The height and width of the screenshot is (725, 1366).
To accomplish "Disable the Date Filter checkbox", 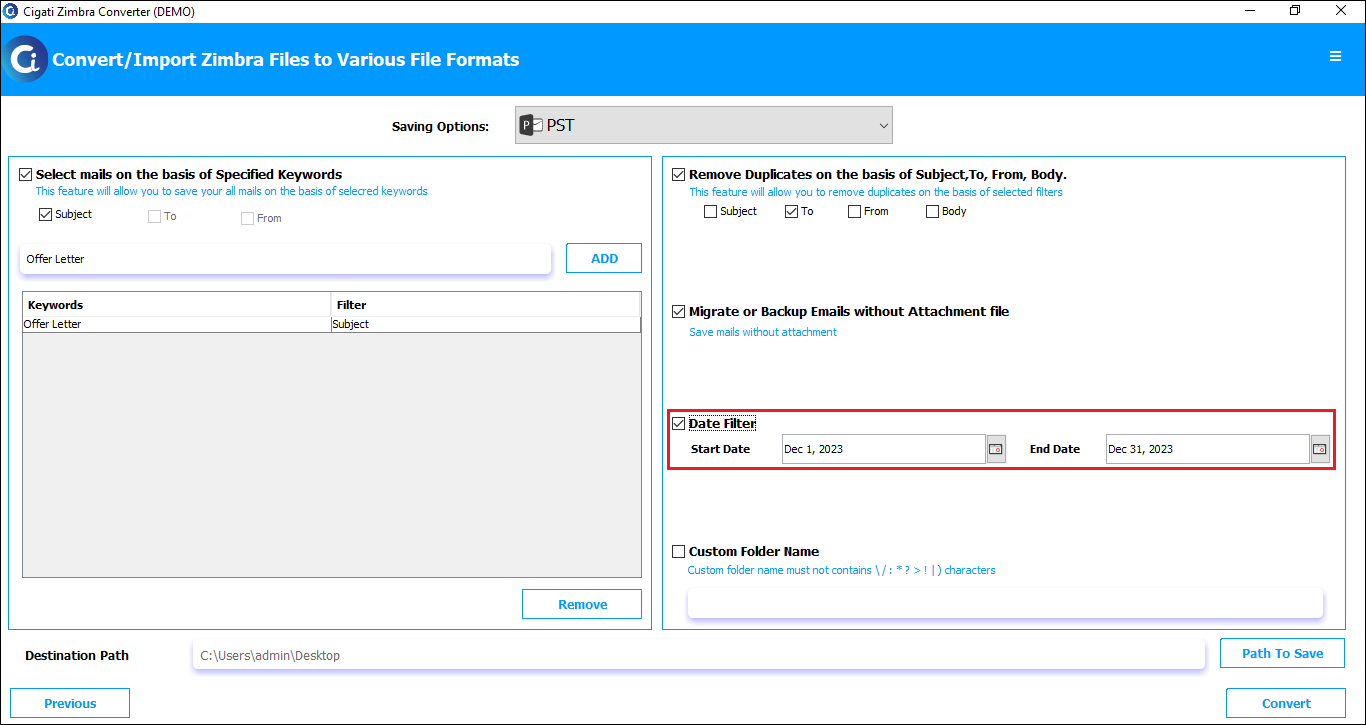I will click(679, 423).
